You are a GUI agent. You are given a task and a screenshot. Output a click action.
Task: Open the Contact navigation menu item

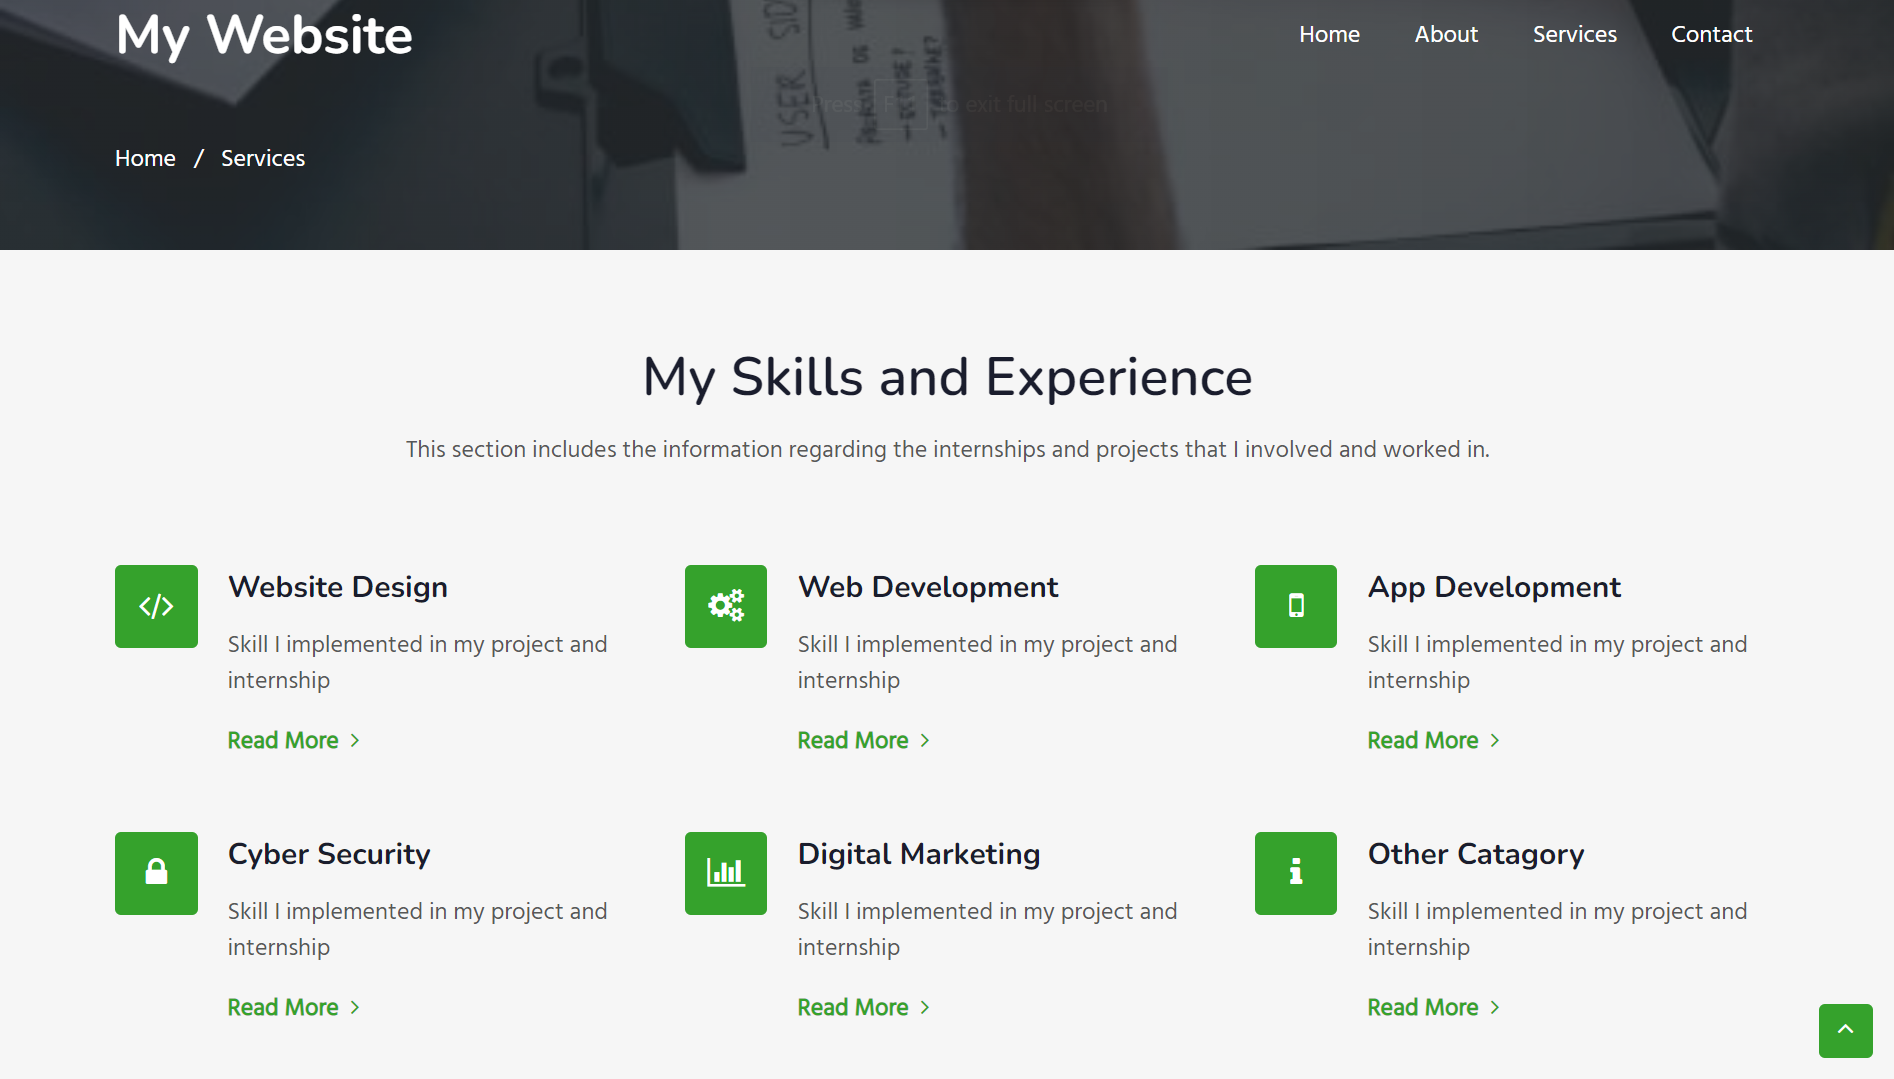coord(1711,34)
